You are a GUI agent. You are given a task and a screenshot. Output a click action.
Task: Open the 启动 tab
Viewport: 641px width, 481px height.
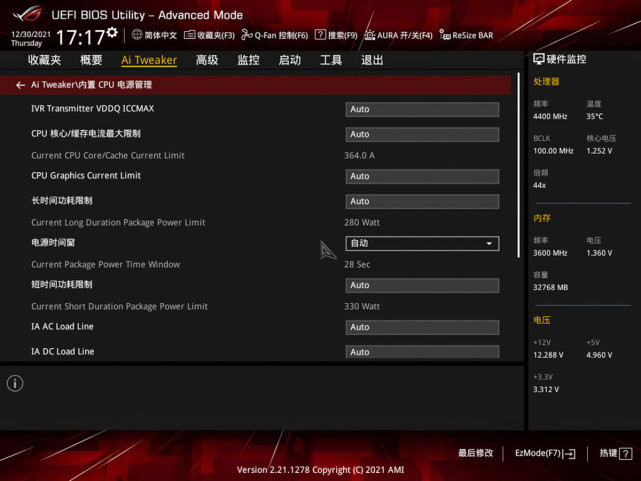[289, 60]
